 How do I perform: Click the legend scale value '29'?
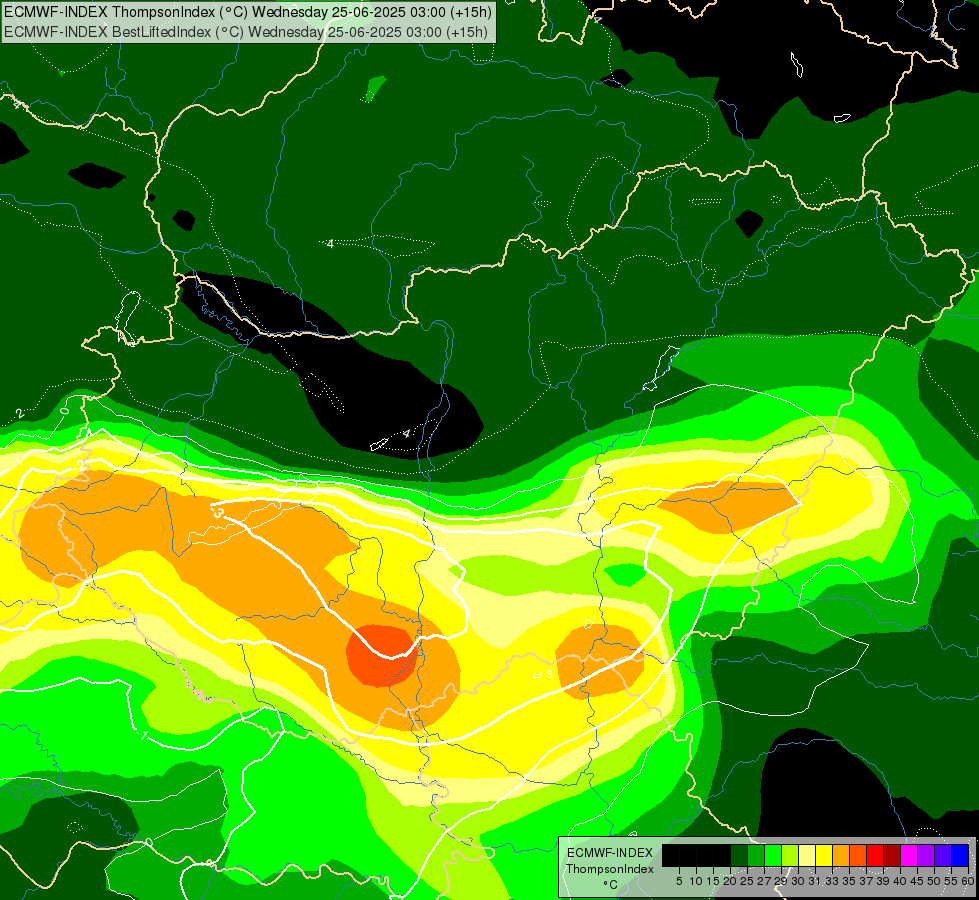[781, 881]
